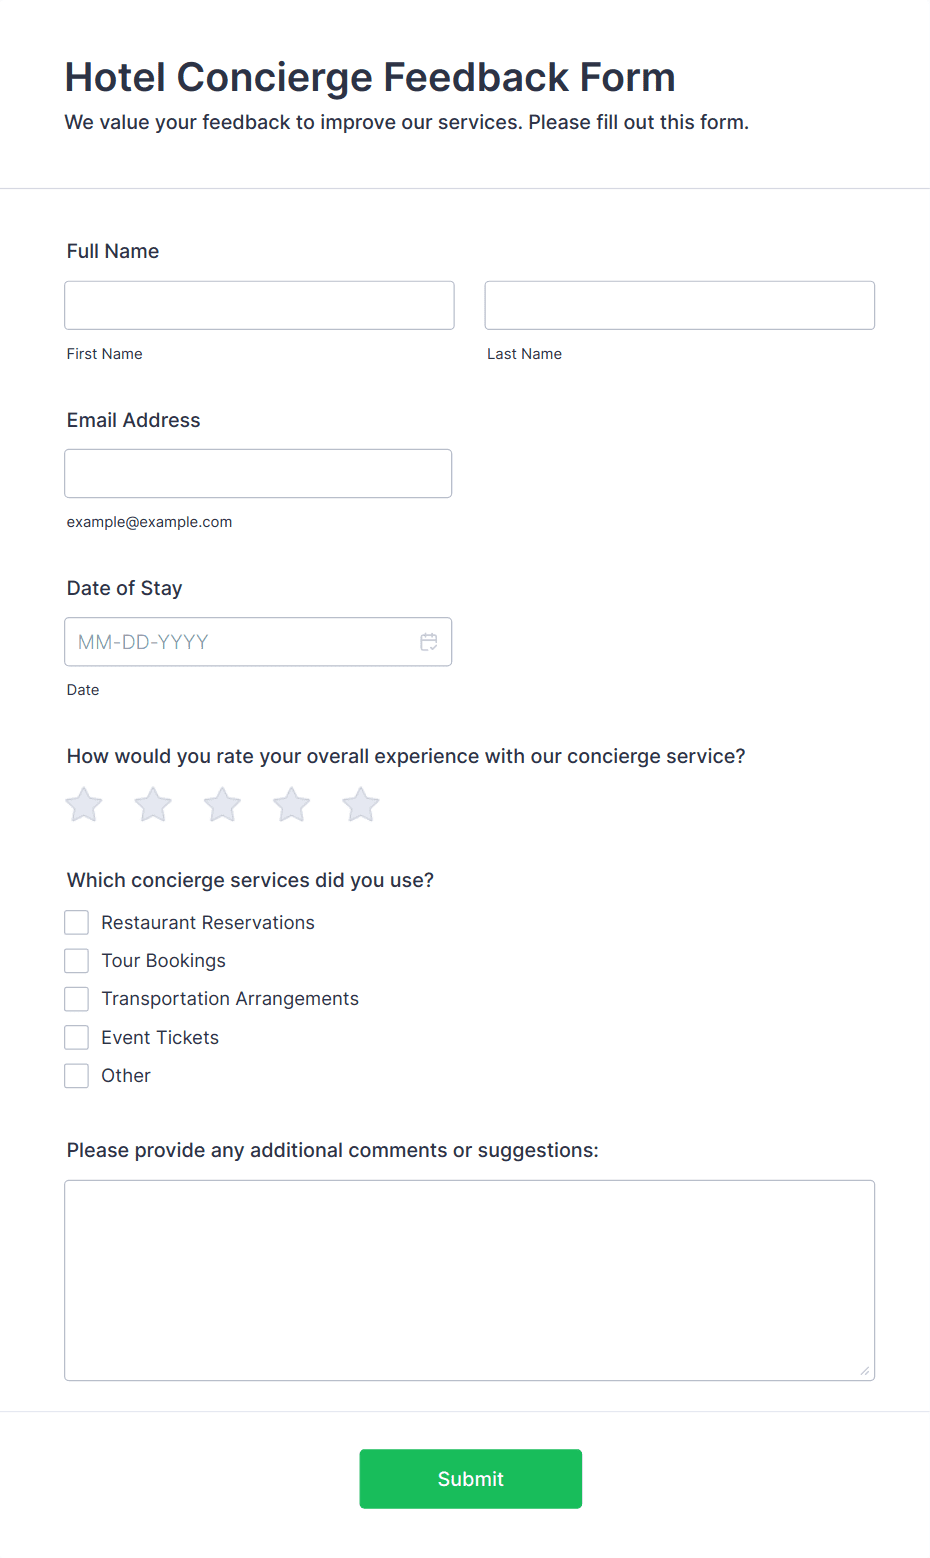Image resolution: width=930 pixels, height=1558 pixels.
Task: Click the Tour Bookings label text
Action: [163, 961]
